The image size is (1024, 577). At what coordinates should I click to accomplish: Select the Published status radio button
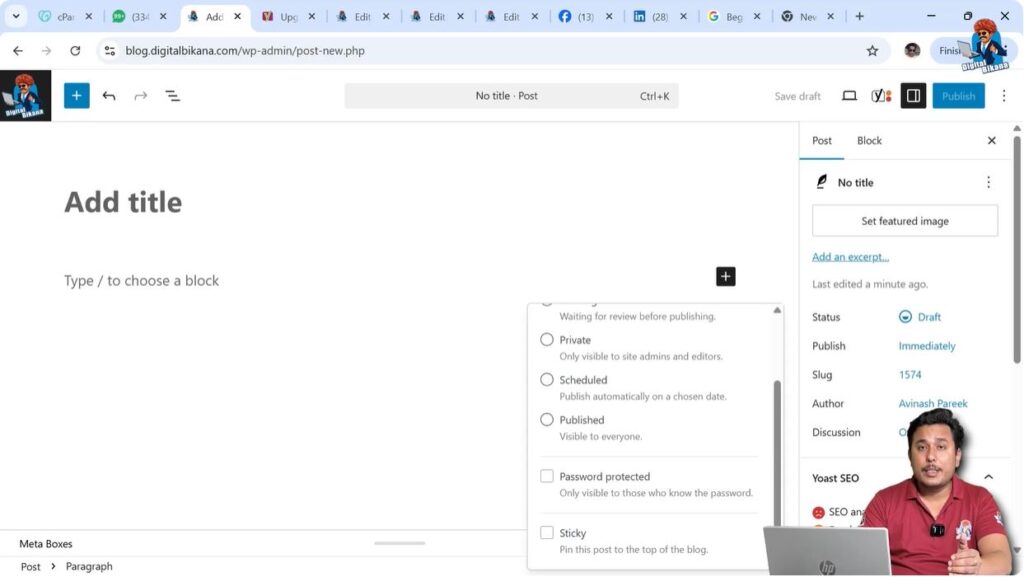pos(547,419)
